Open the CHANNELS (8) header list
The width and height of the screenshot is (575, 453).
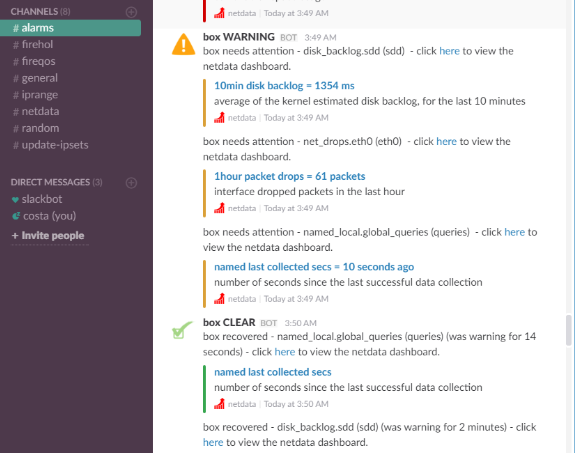(x=40, y=12)
